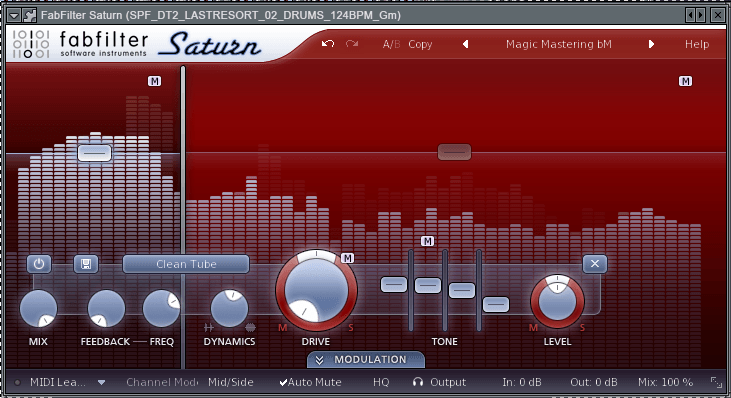Open Clean Tube distortion style dropdown

point(186,264)
